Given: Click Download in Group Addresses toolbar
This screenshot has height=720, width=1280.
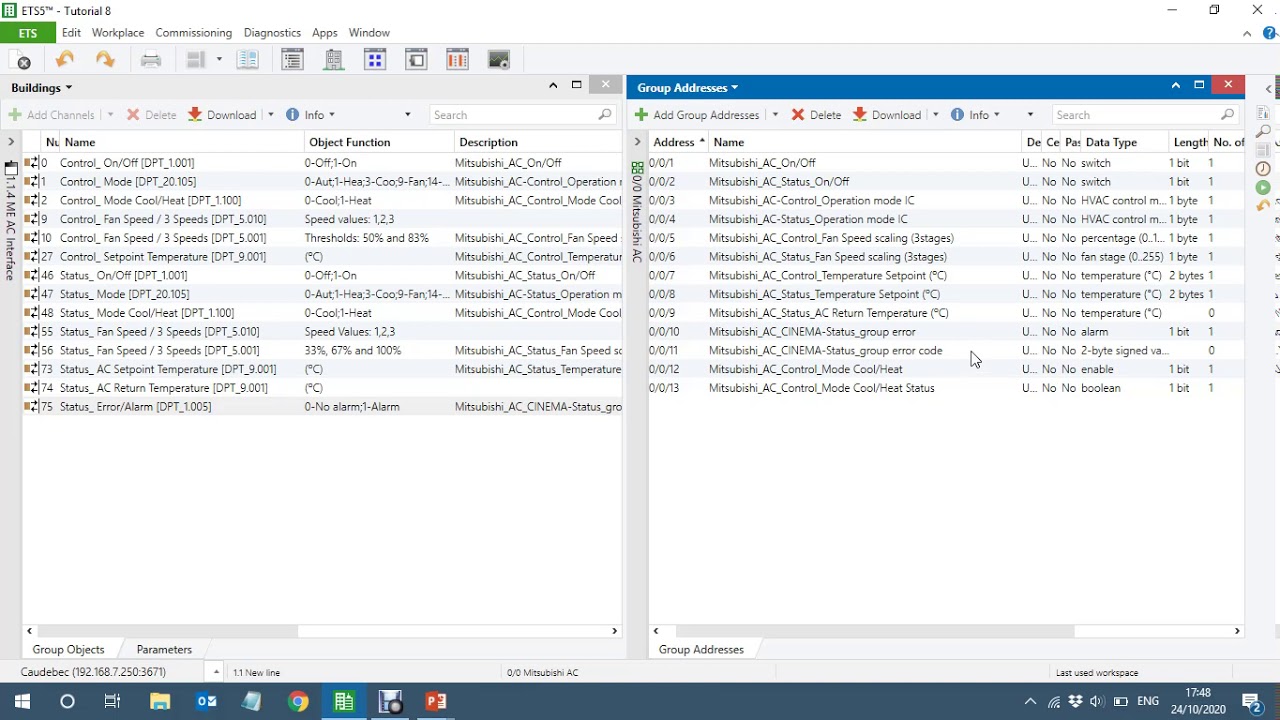Looking at the screenshot, I should pos(887,115).
